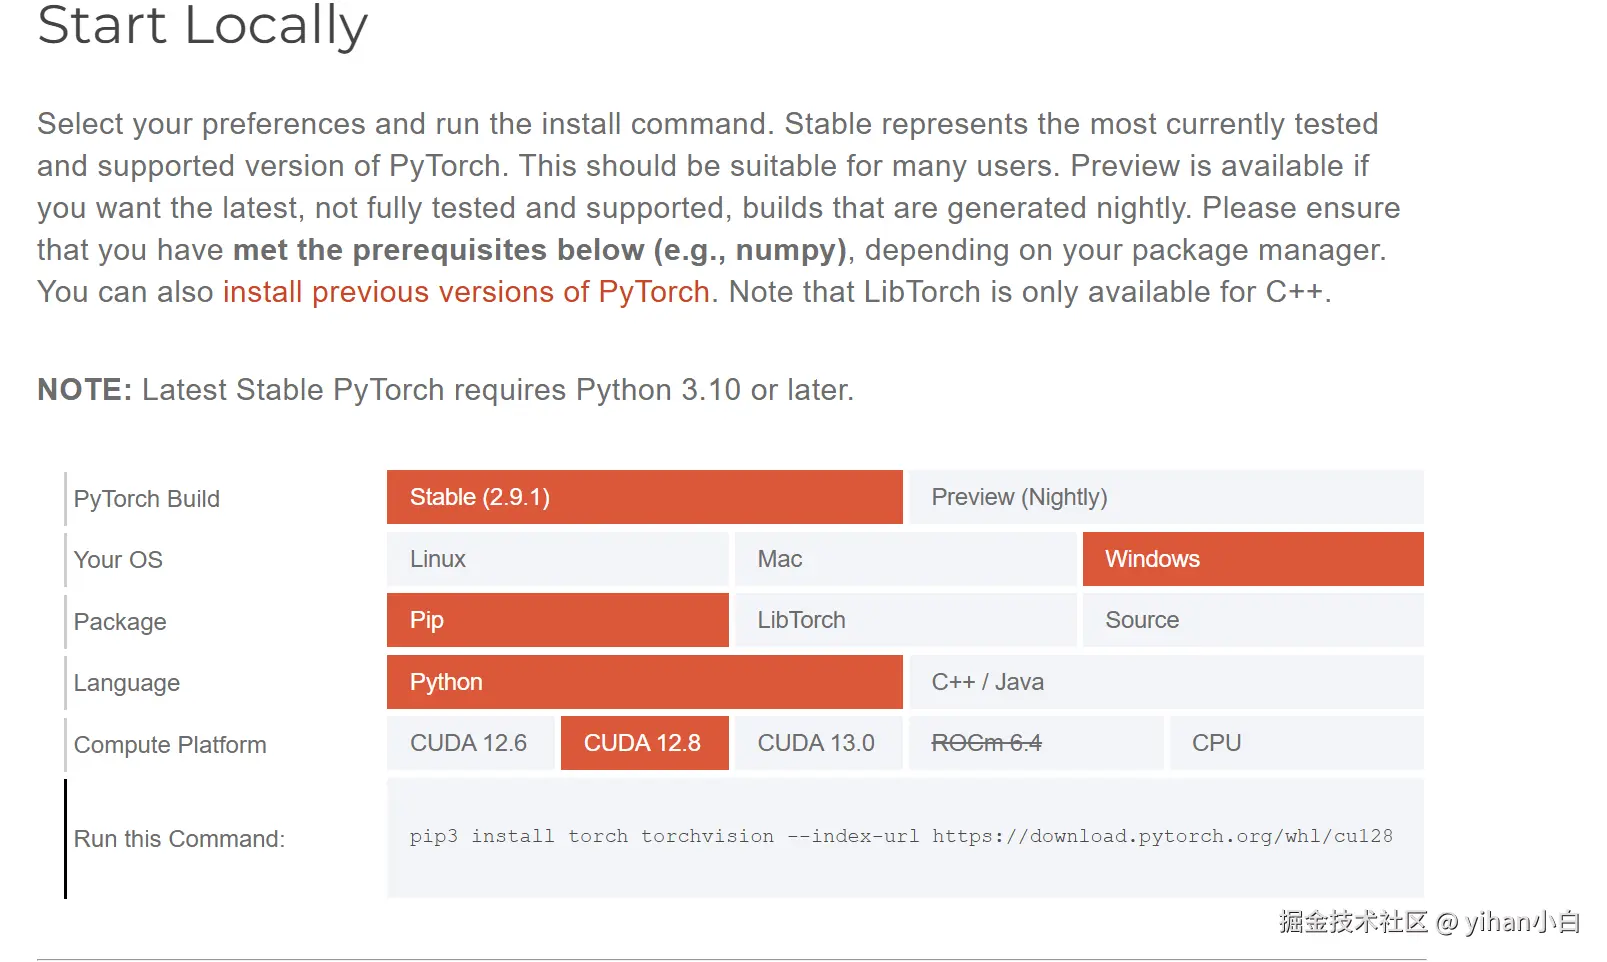This screenshot has width=1607, height=962.
Task: Switch to the Preview (Nightly) build
Action: click(1165, 497)
